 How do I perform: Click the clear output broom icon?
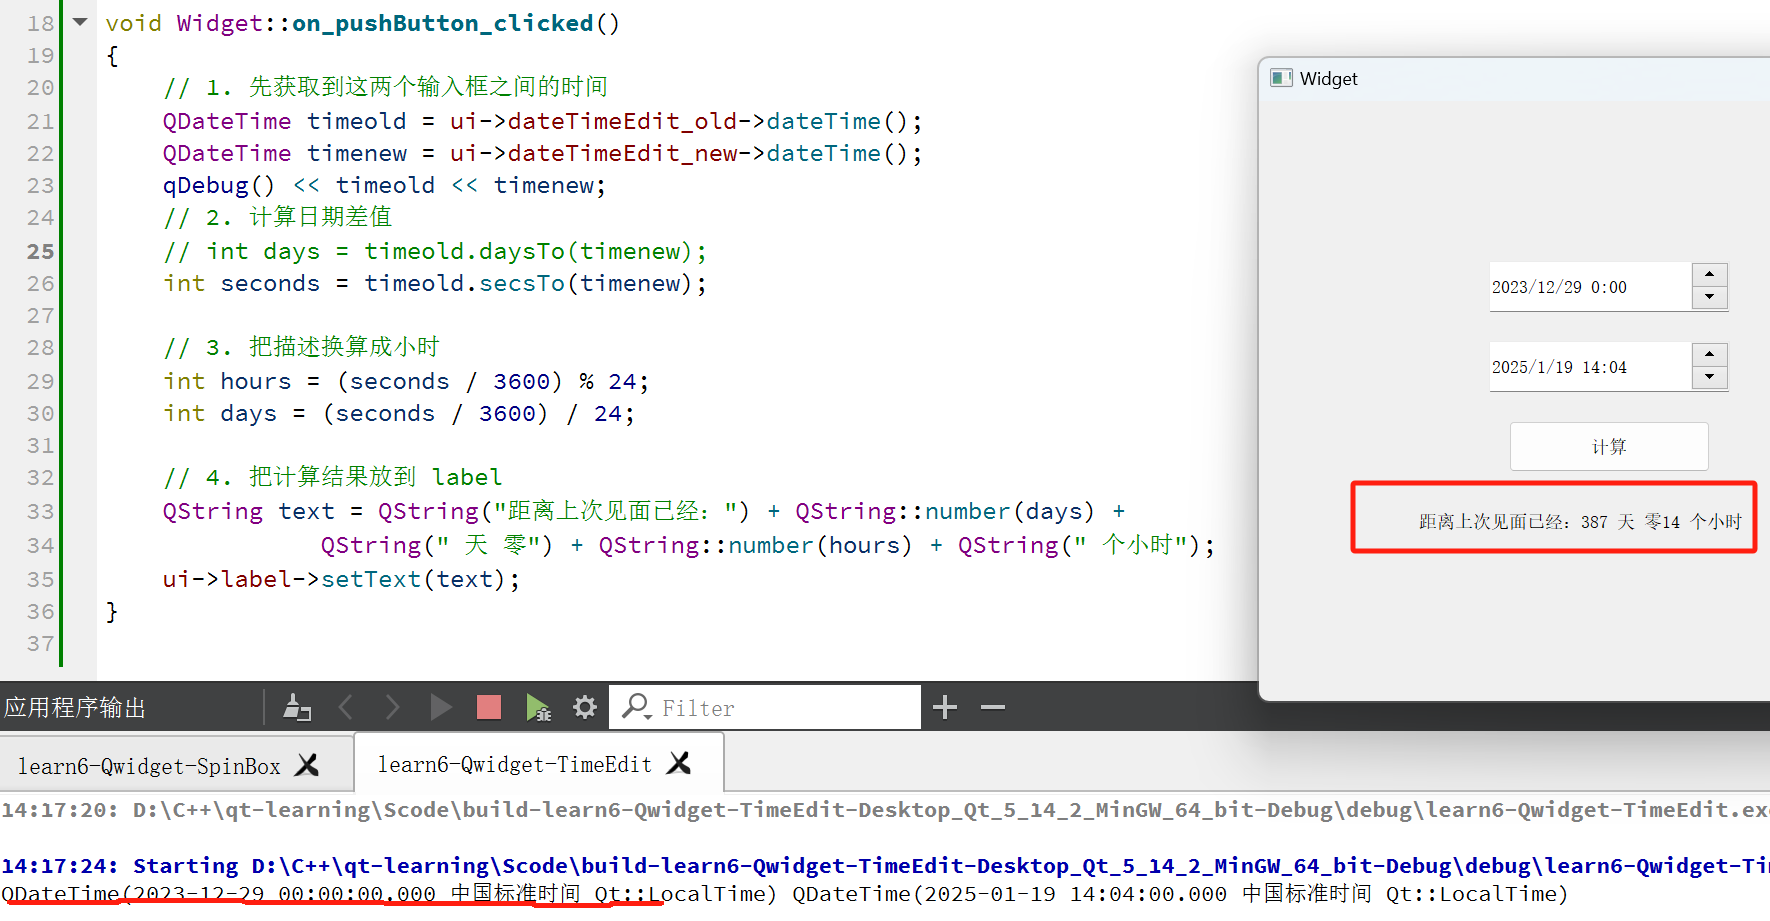pyautogui.click(x=297, y=707)
